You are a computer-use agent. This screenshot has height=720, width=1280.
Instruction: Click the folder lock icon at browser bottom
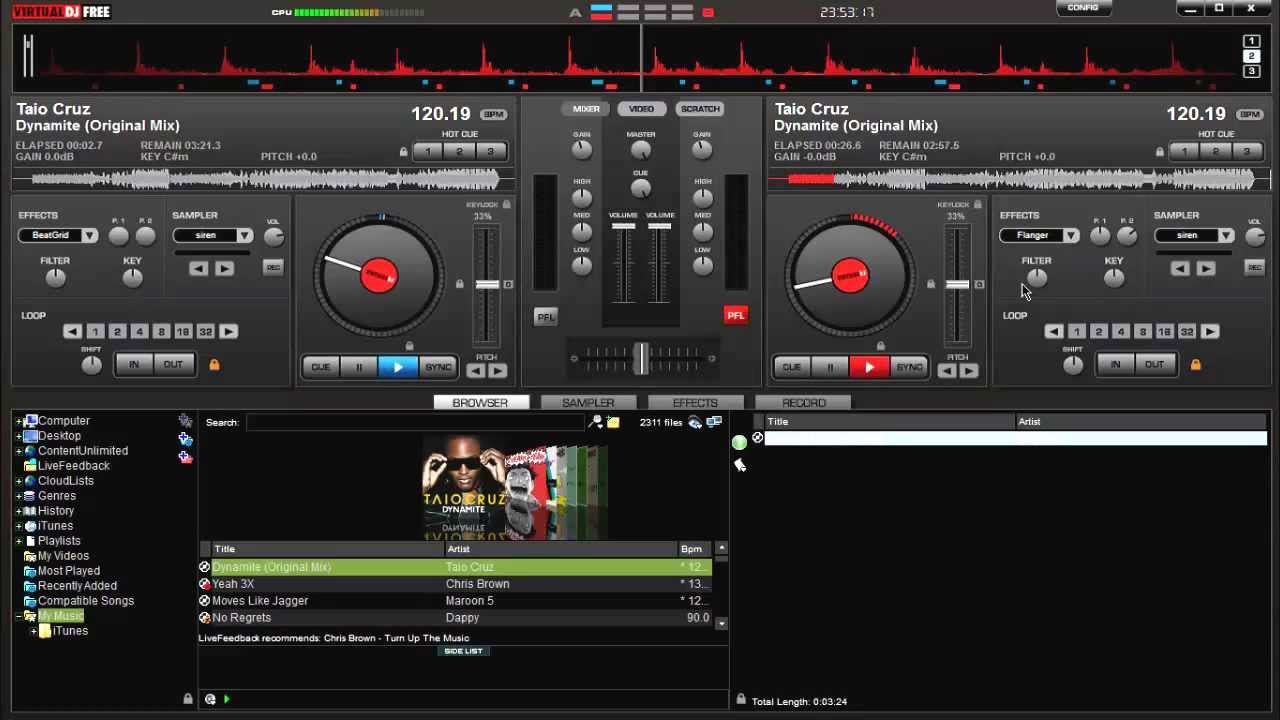tap(187, 699)
